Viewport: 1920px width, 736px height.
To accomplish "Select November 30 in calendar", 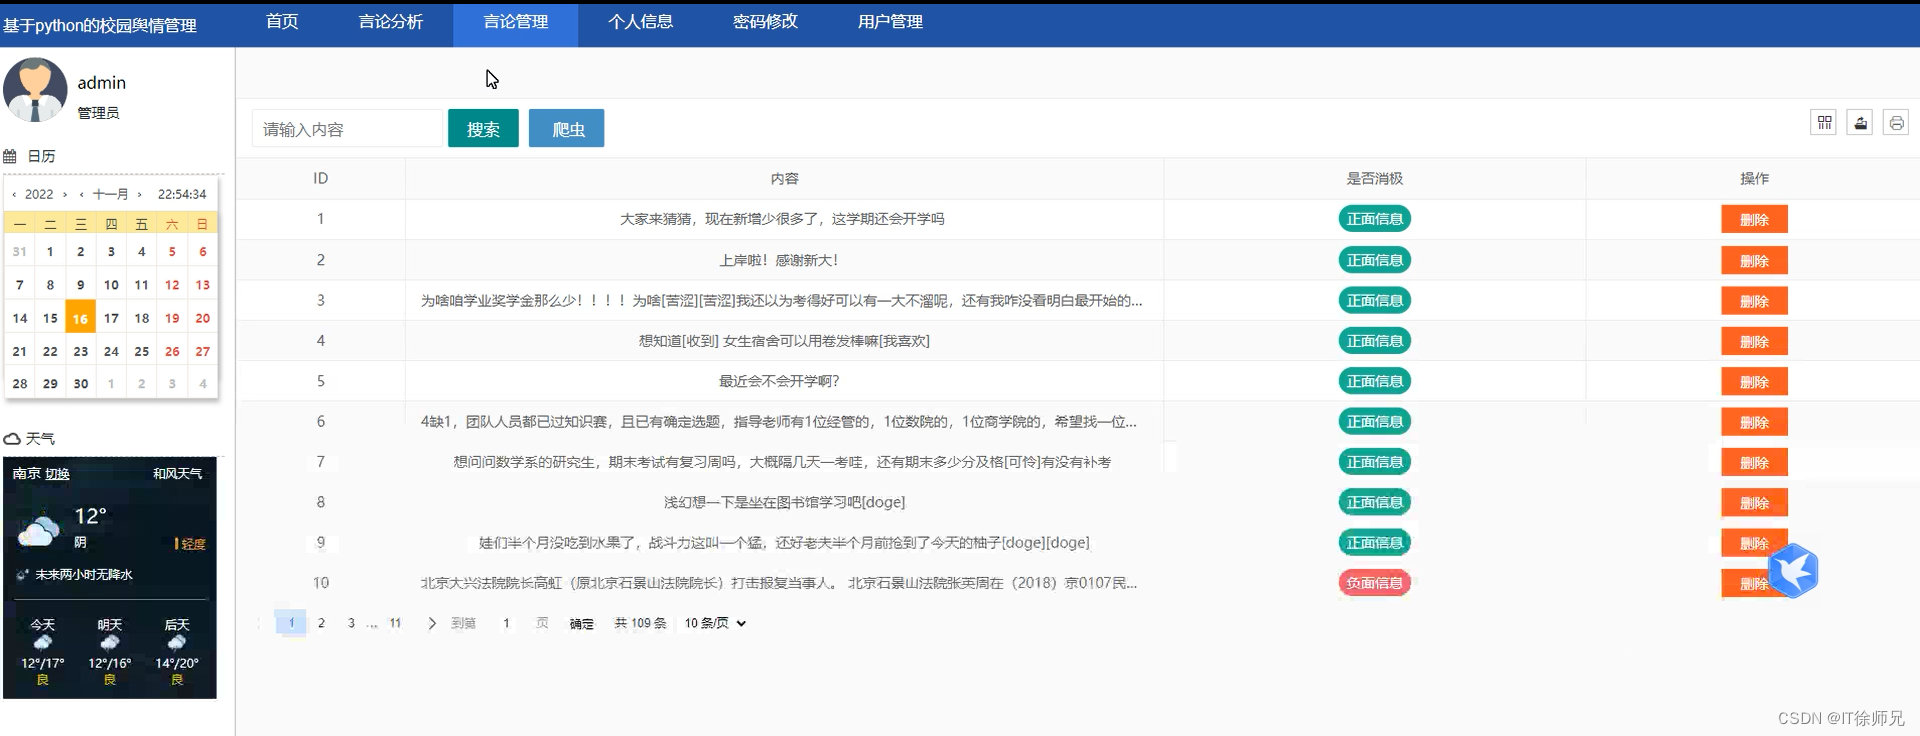I will click(81, 384).
